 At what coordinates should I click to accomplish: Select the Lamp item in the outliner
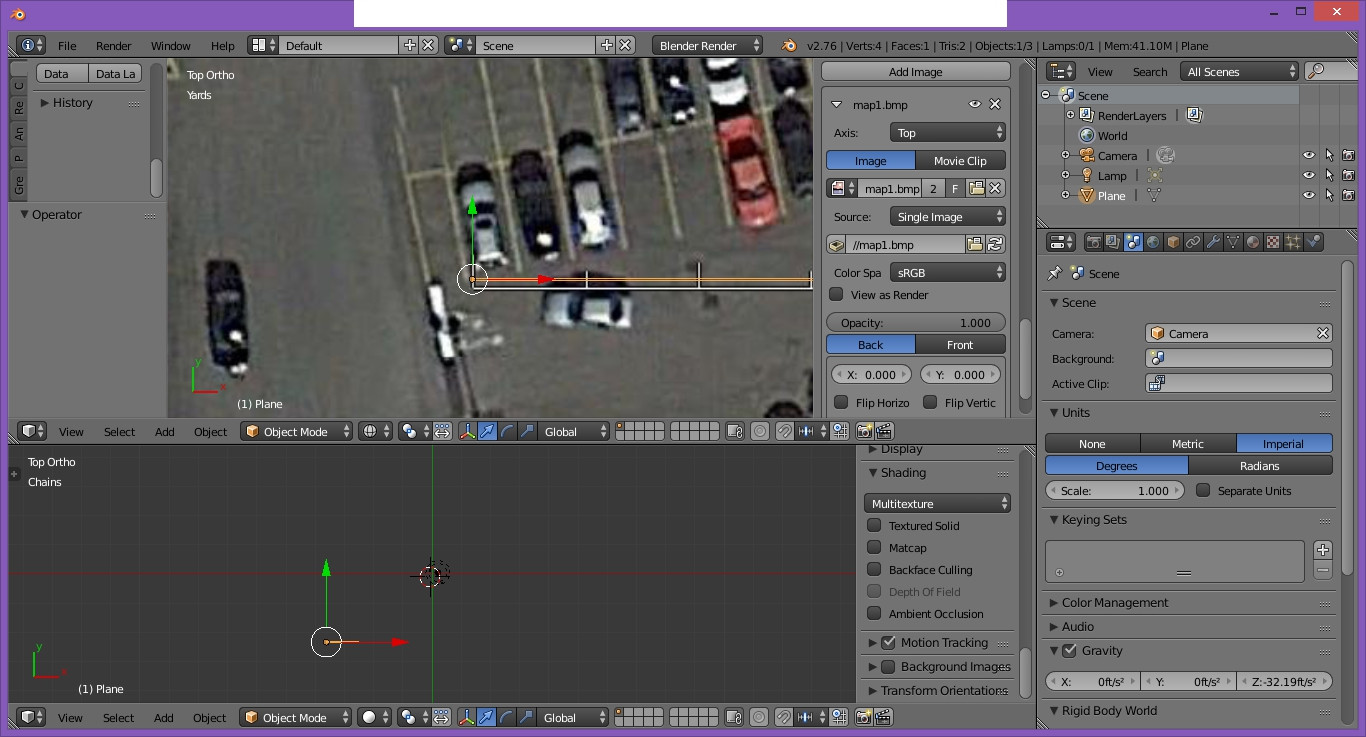[x=1111, y=176]
